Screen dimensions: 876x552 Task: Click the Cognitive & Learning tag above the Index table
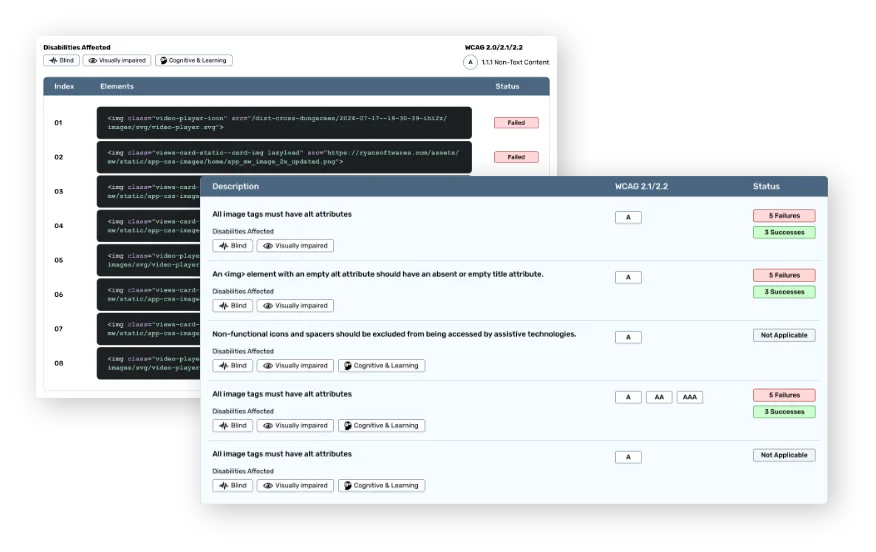coord(194,60)
